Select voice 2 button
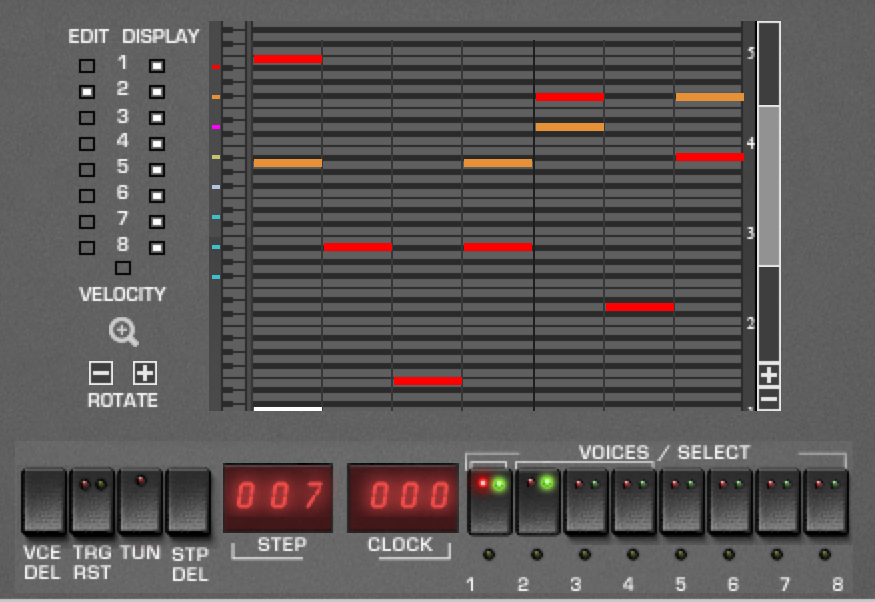 (539, 501)
